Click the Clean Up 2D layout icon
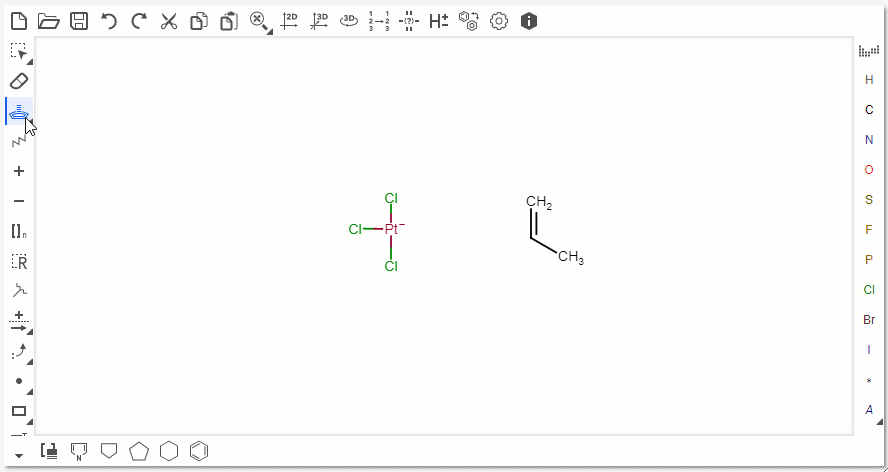Image resolution: width=888 pixels, height=472 pixels. click(289, 20)
